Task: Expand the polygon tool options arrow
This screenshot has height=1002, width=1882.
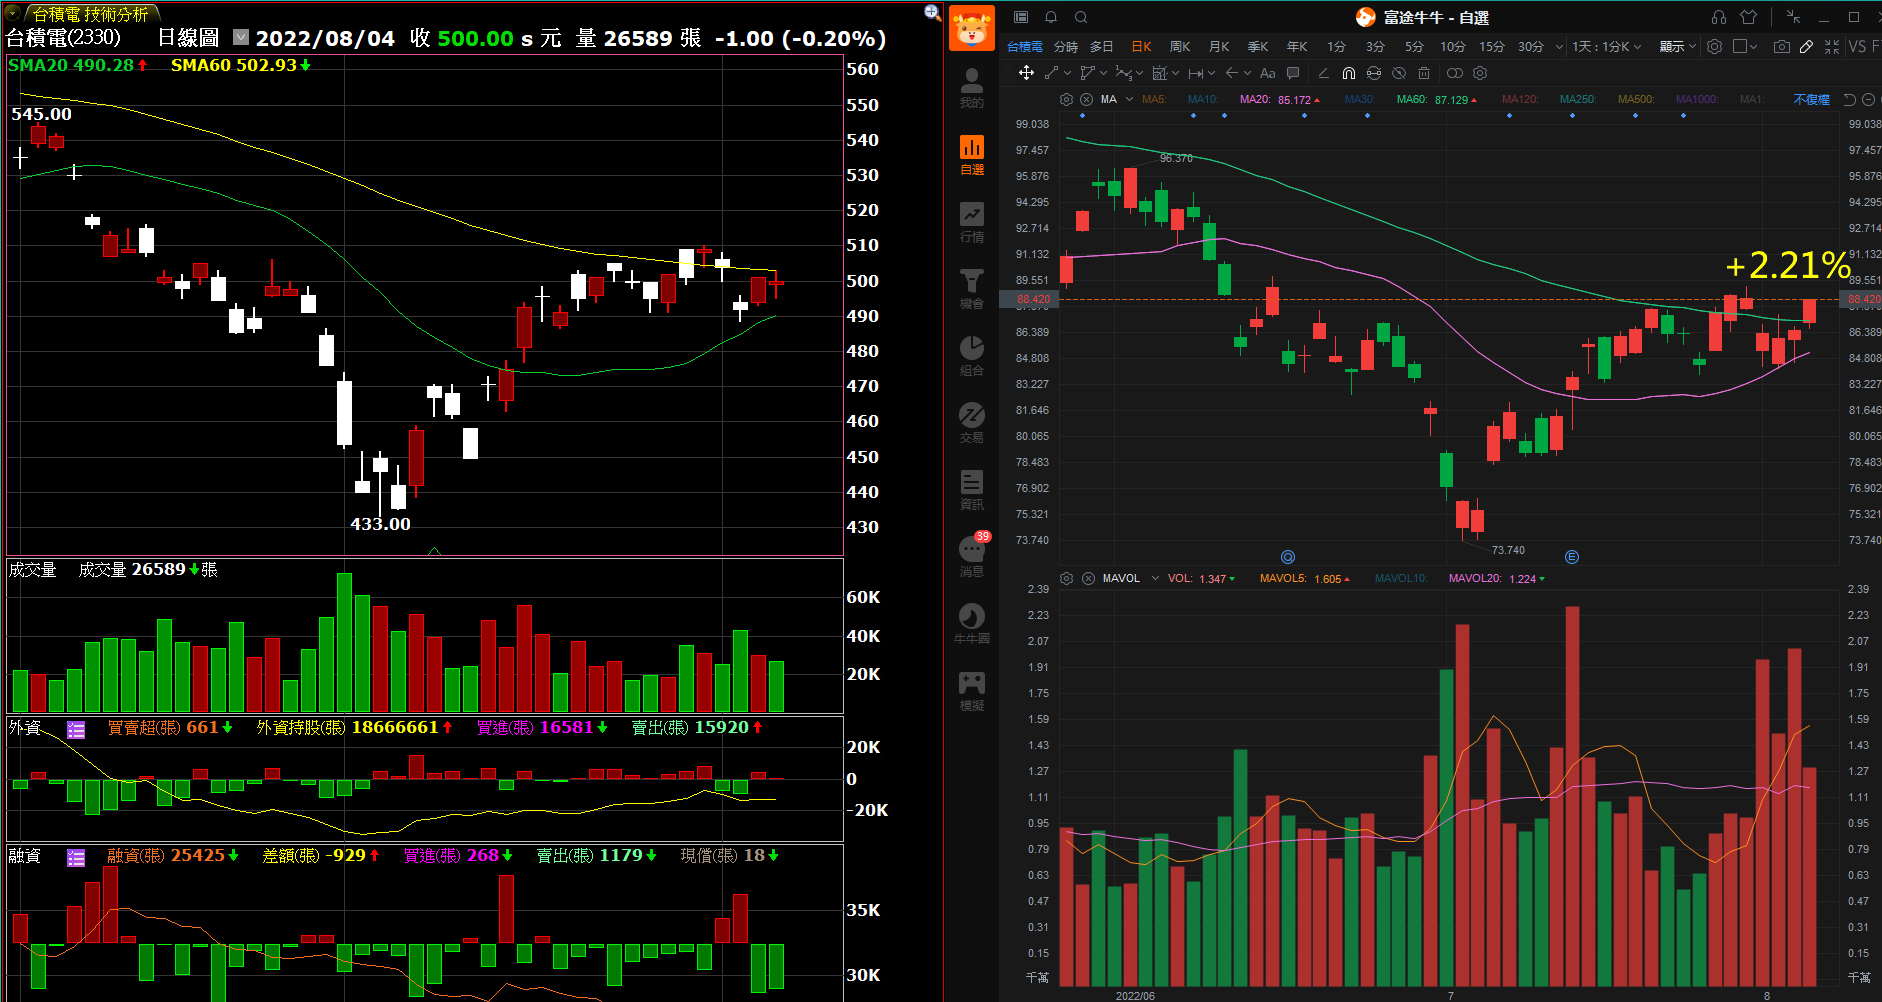Action: click(1104, 73)
